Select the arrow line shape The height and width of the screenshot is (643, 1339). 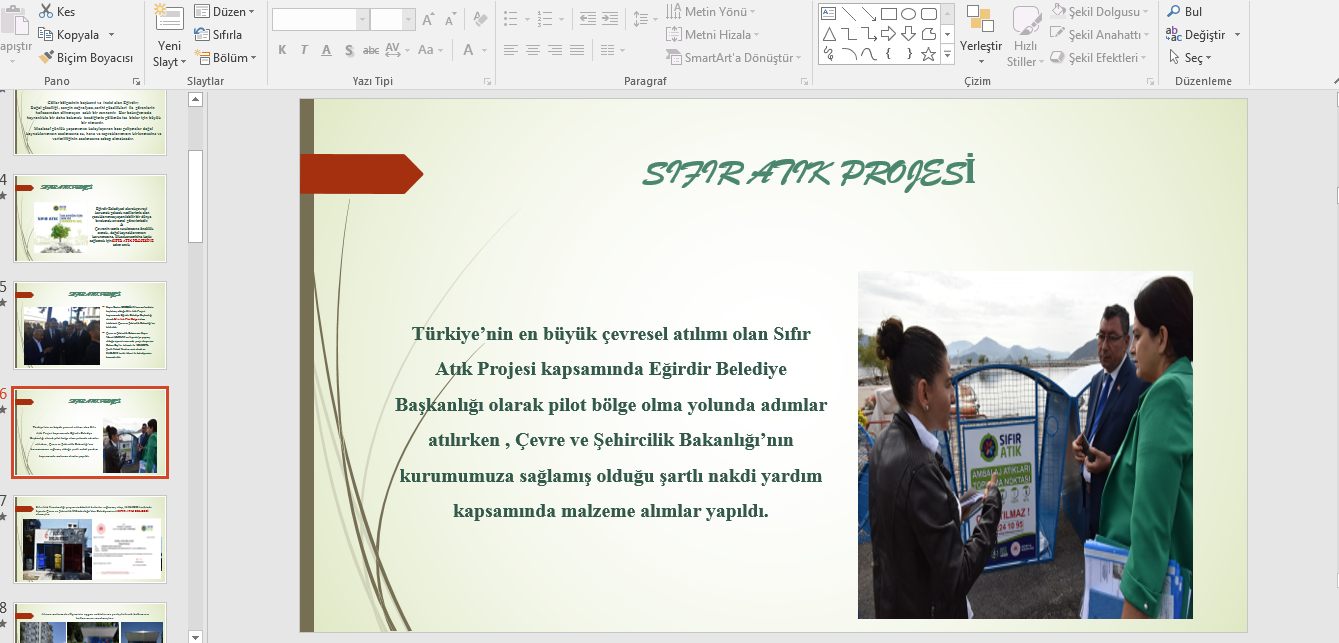[868, 14]
